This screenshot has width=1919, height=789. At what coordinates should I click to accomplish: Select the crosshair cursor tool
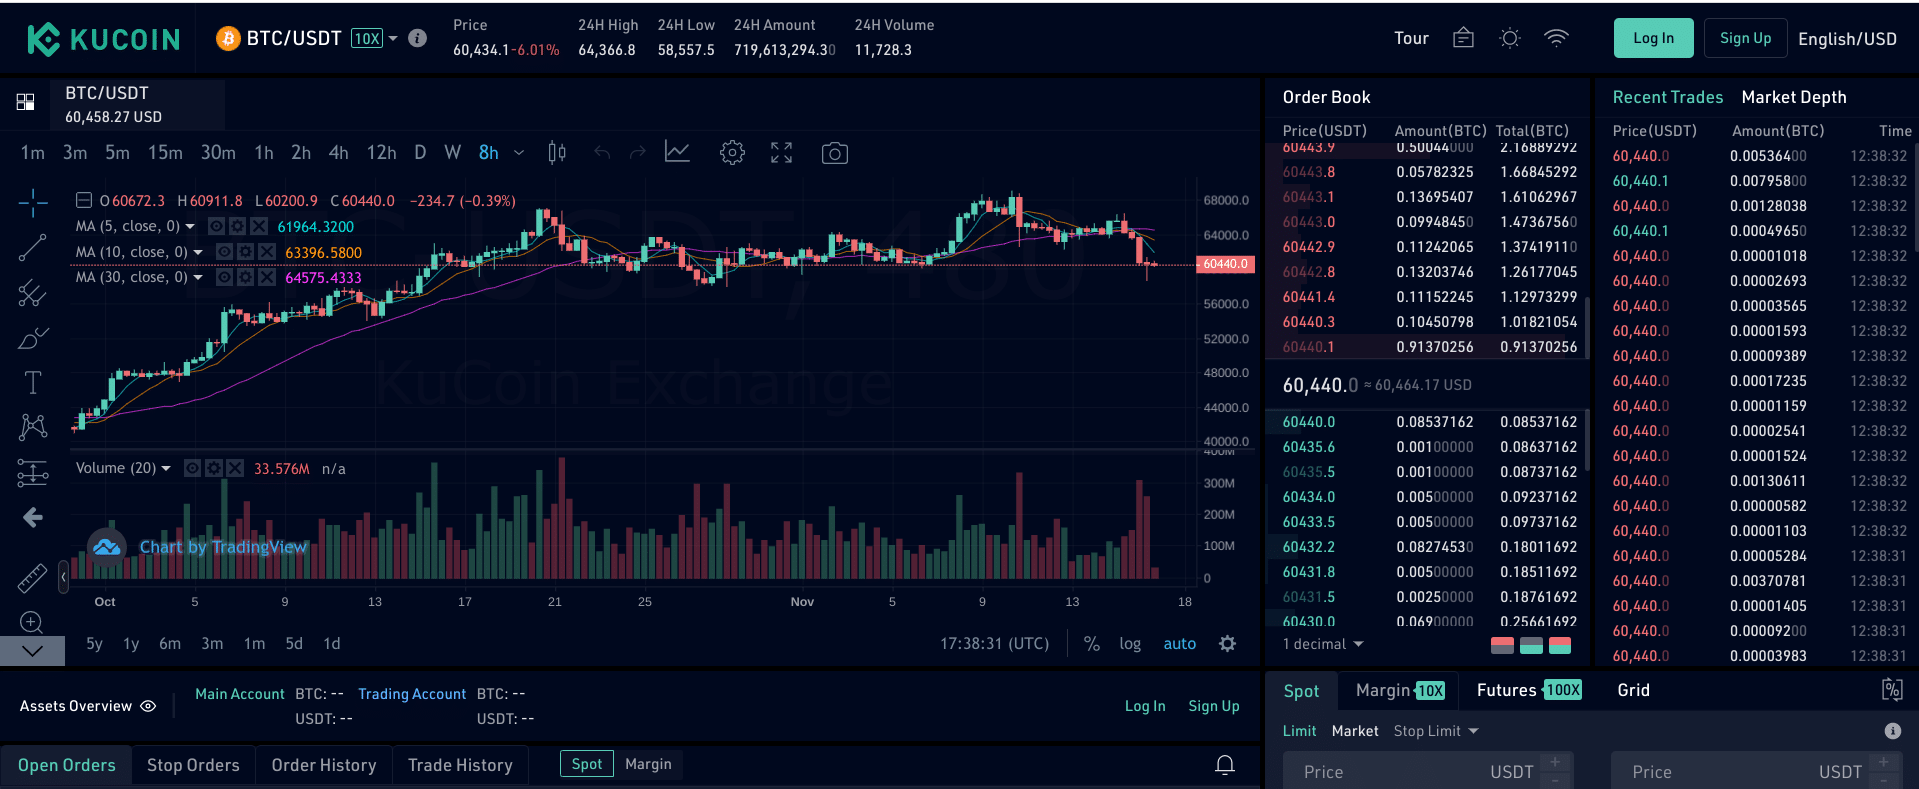[33, 202]
